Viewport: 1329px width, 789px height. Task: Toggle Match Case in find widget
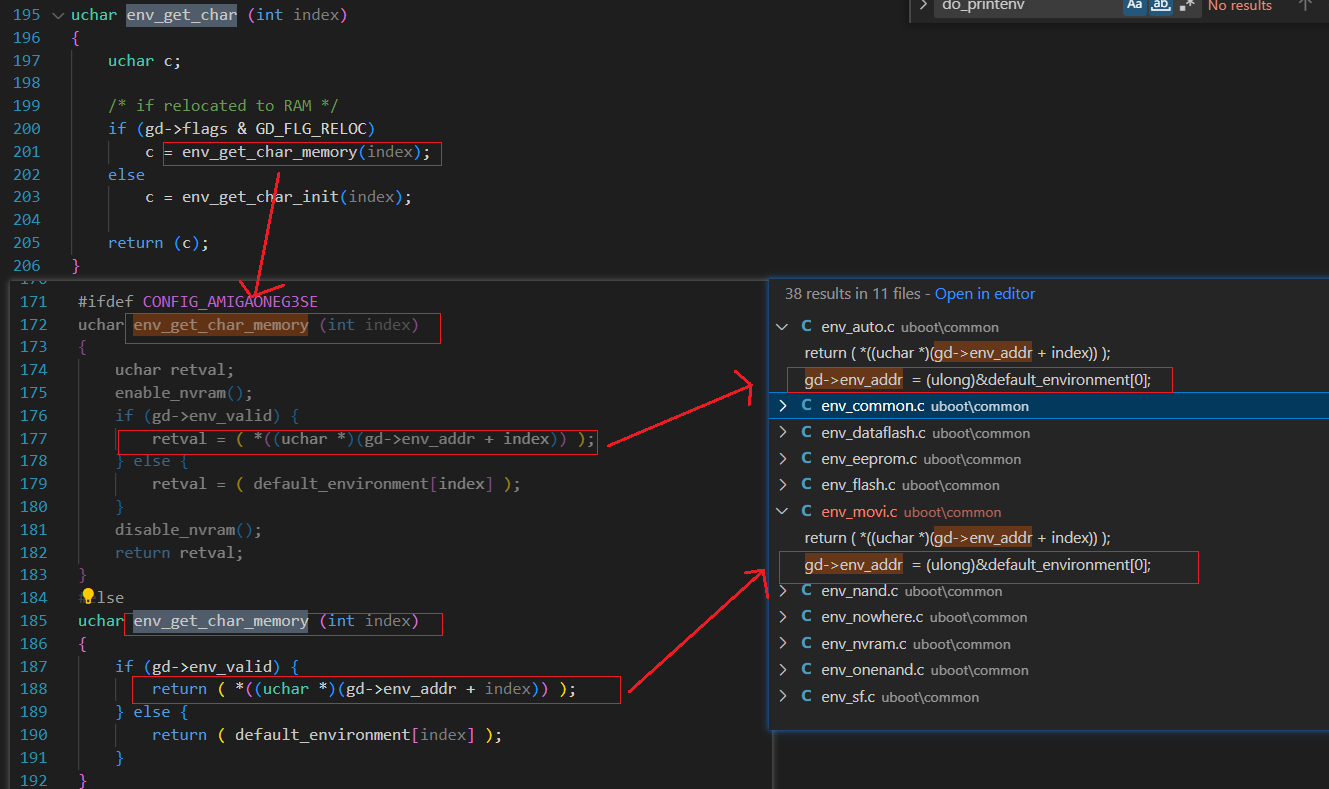pyautogui.click(x=1134, y=5)
